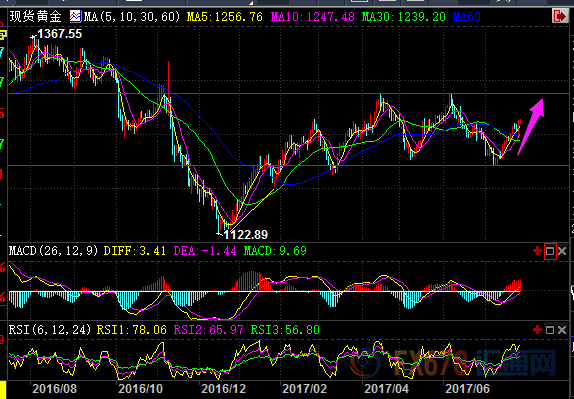Click the red exit arrow icon
The width and height of the screenshot is (574, 399).
click(x=560, y=16)
